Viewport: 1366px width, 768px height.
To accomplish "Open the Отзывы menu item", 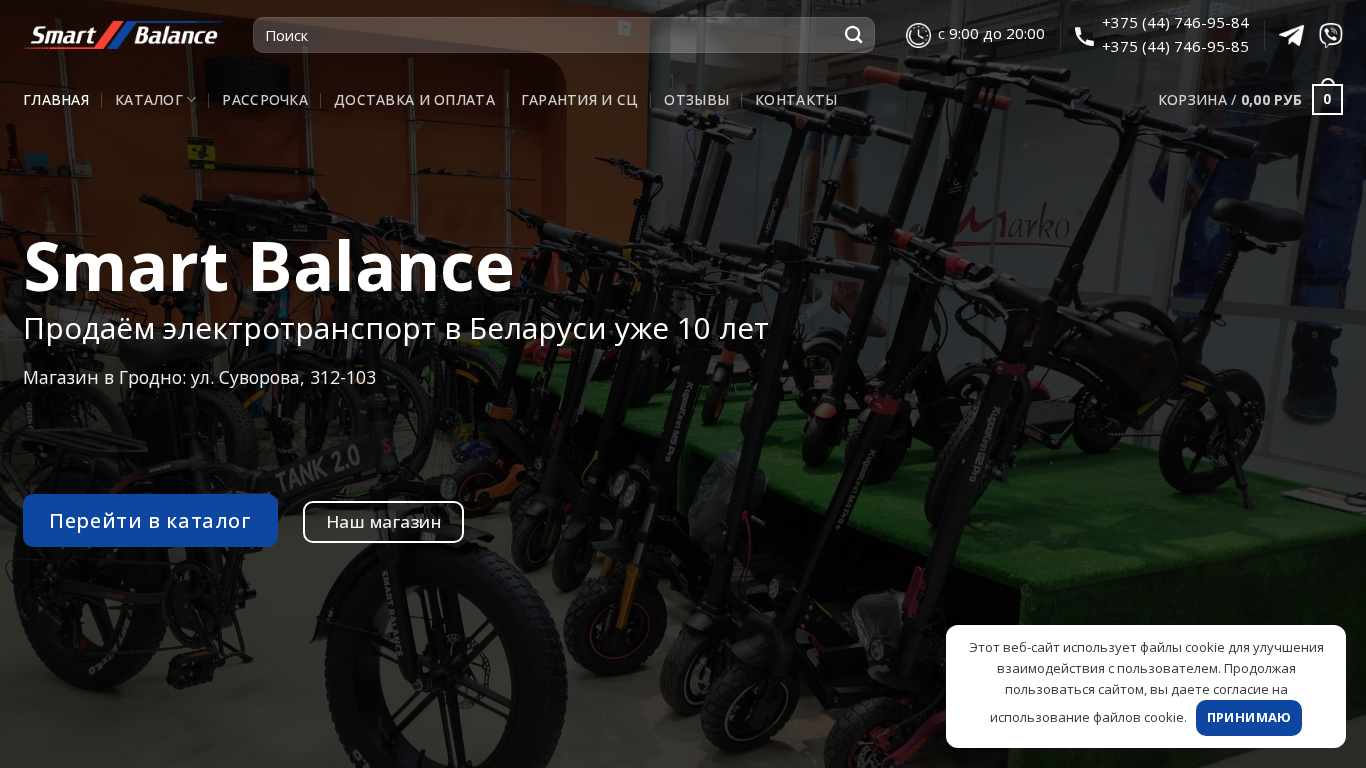I will coord(696,100).
